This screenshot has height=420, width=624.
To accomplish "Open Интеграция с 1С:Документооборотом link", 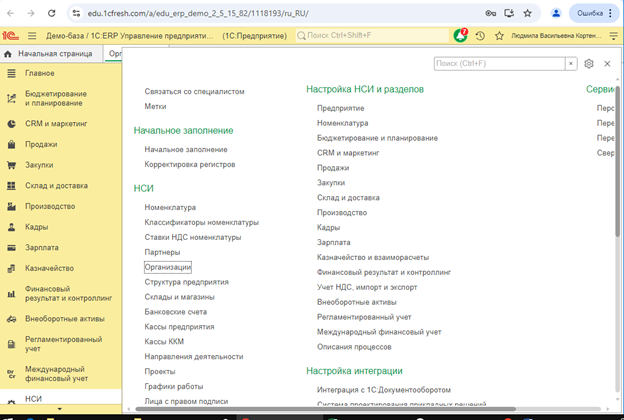I will pyautogui.click(x=384, y=390).
